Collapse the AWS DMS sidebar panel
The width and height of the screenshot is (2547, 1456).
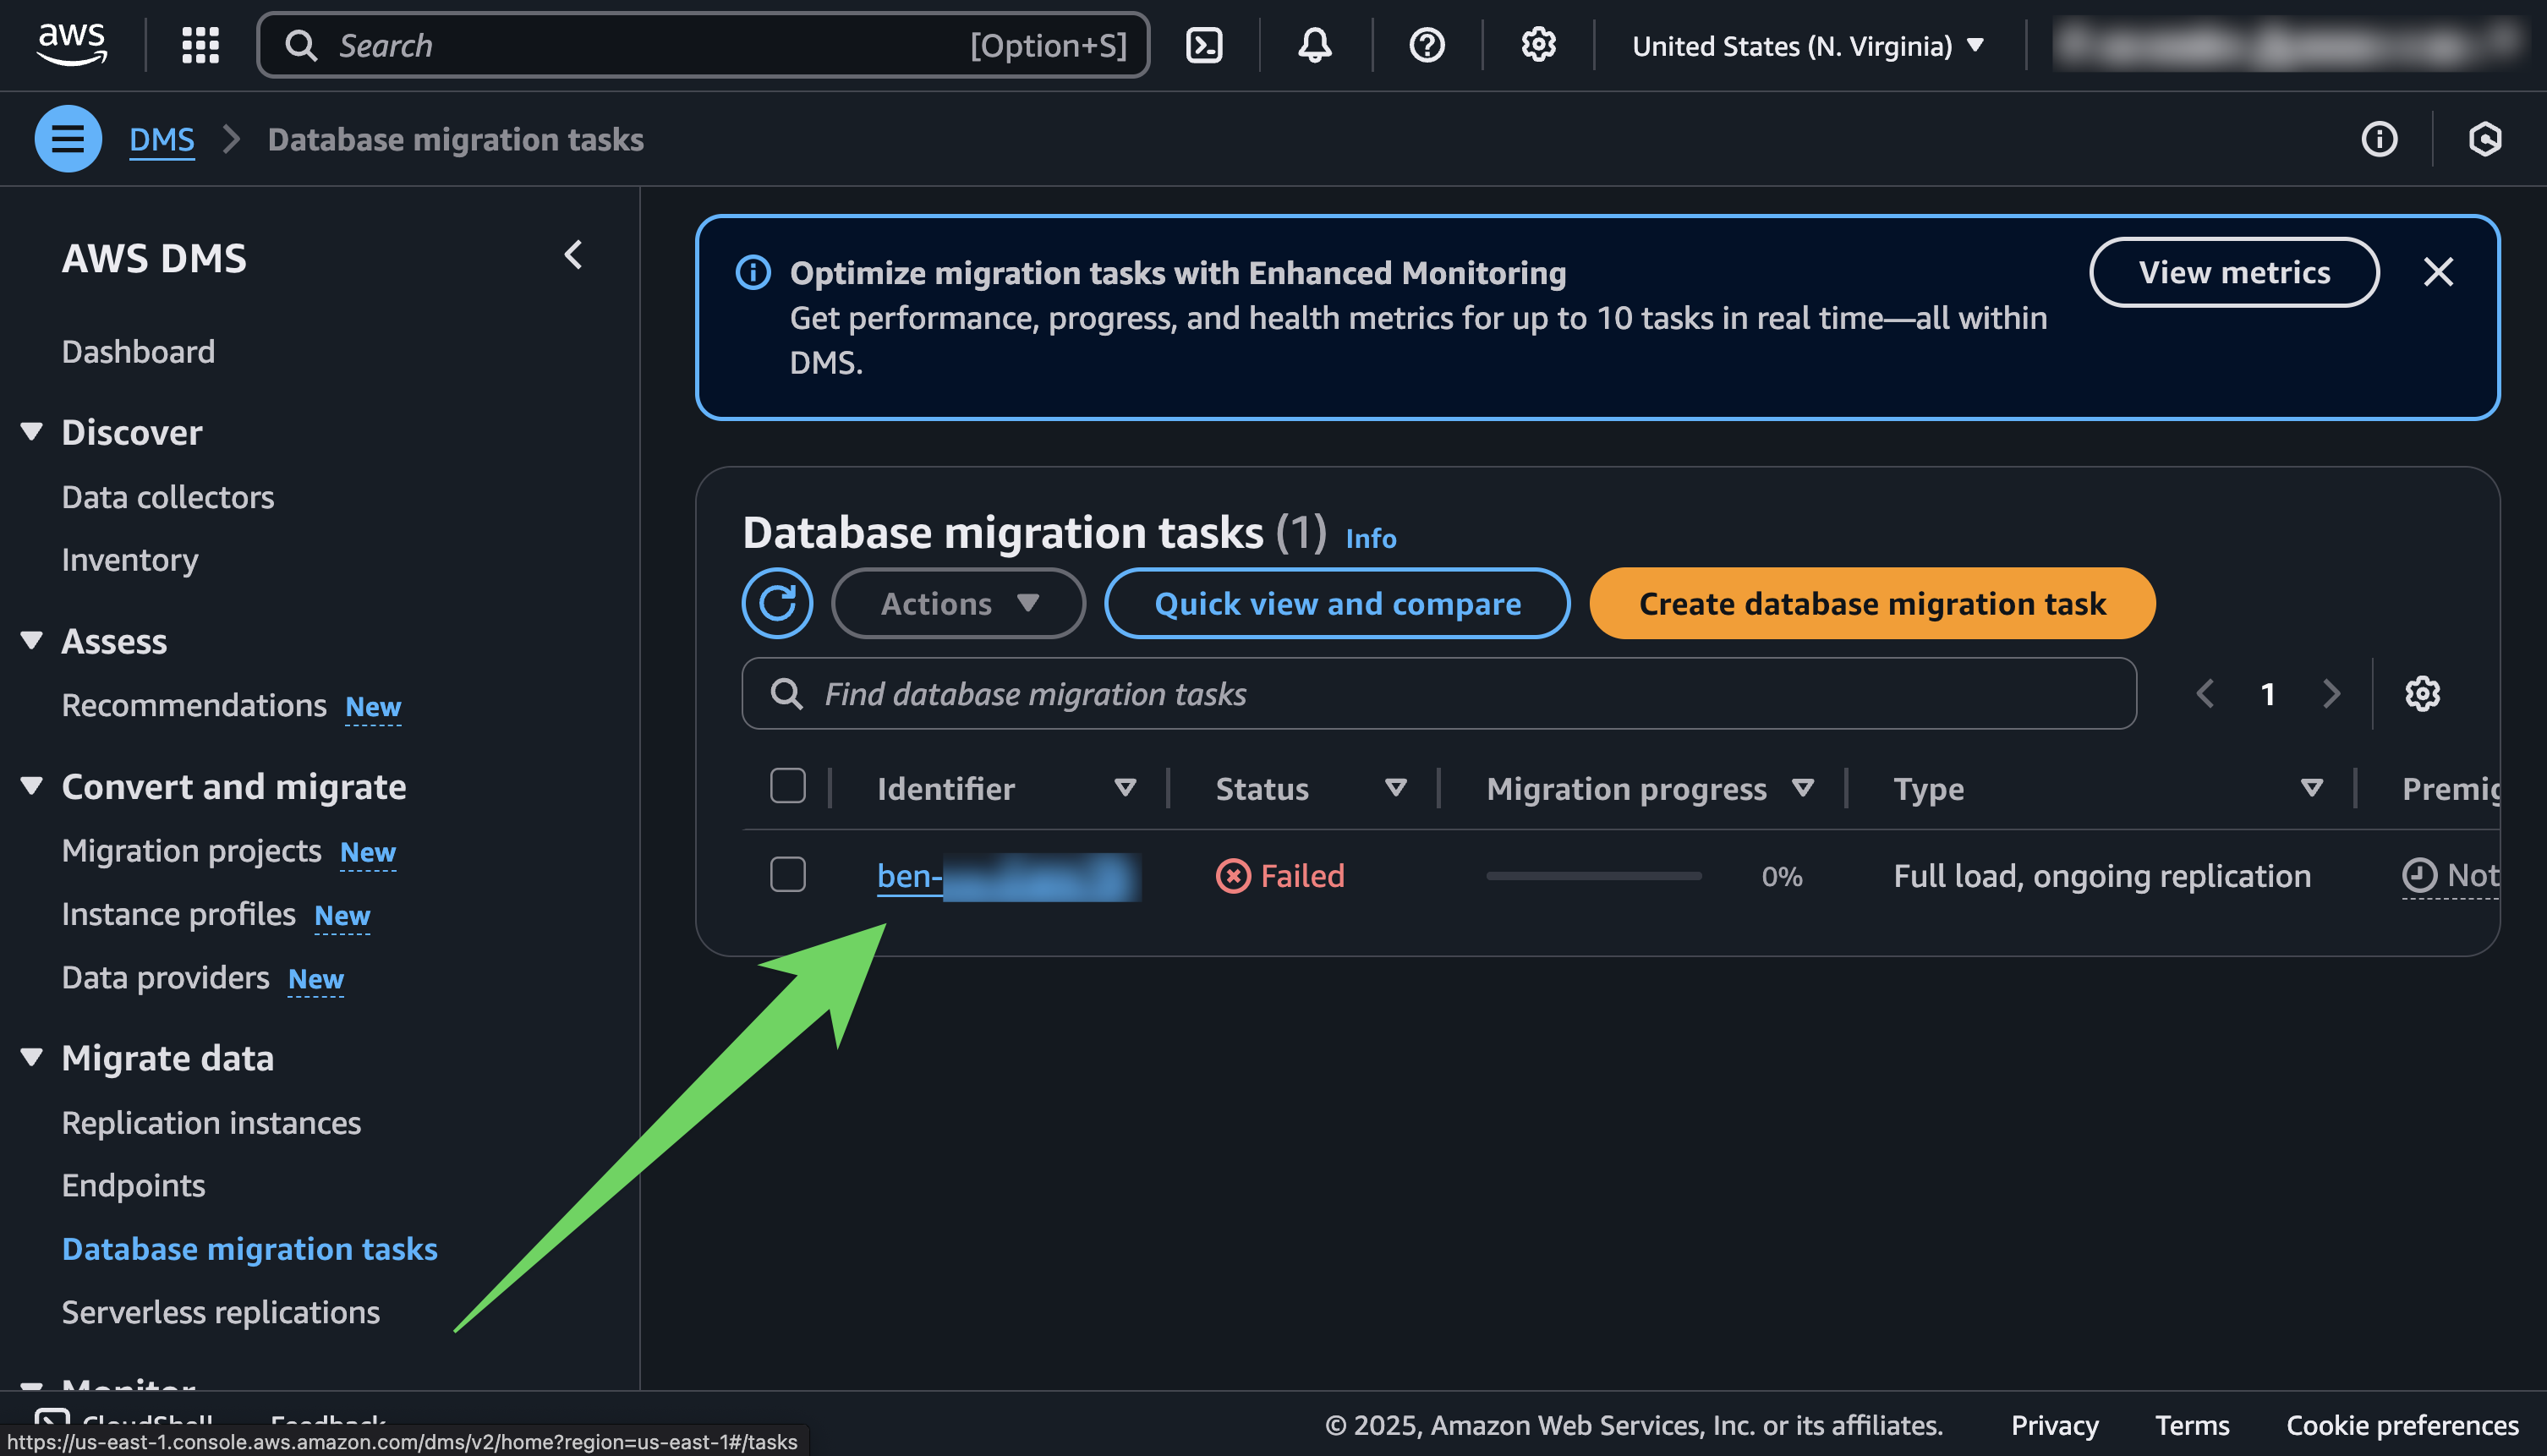[575, 255]
